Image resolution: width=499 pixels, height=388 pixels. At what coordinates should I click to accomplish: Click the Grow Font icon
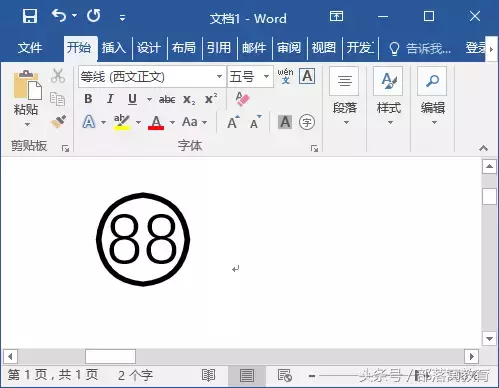tap(233, 122)
